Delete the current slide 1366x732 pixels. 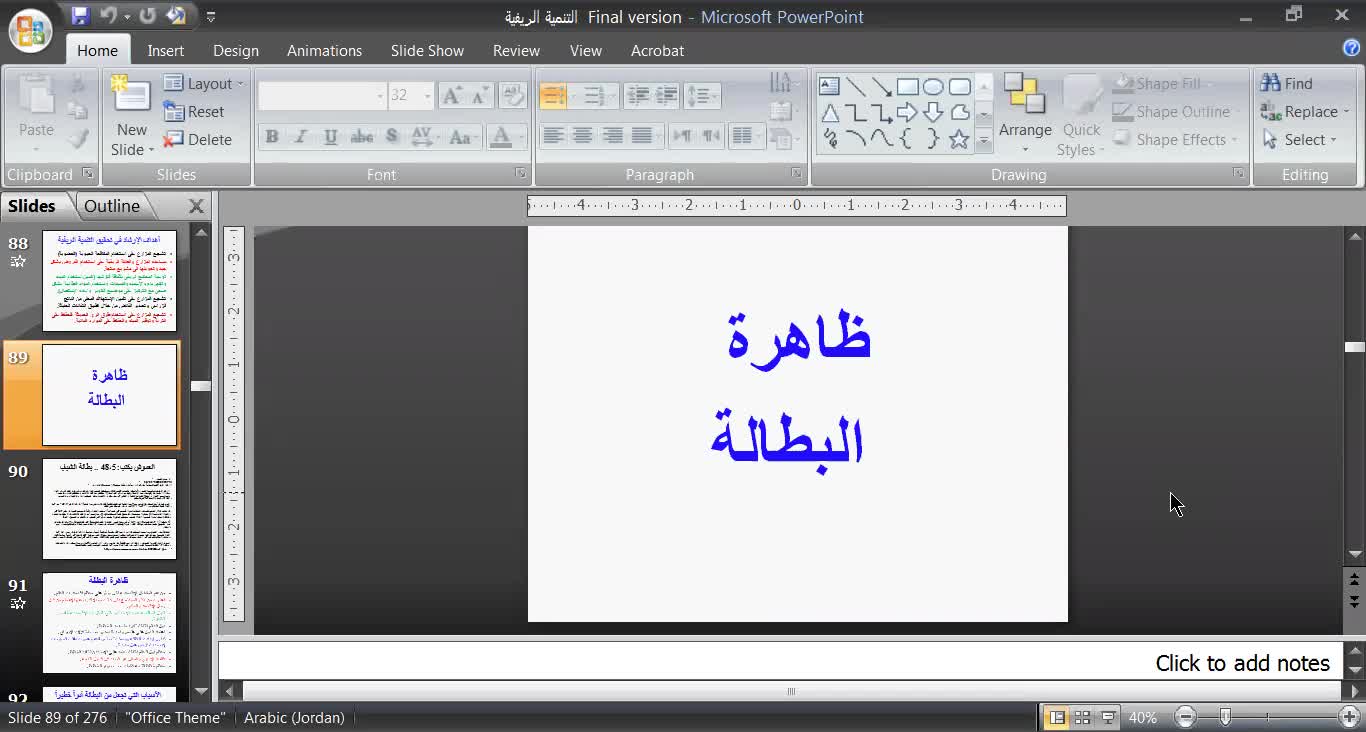[198, 139]
